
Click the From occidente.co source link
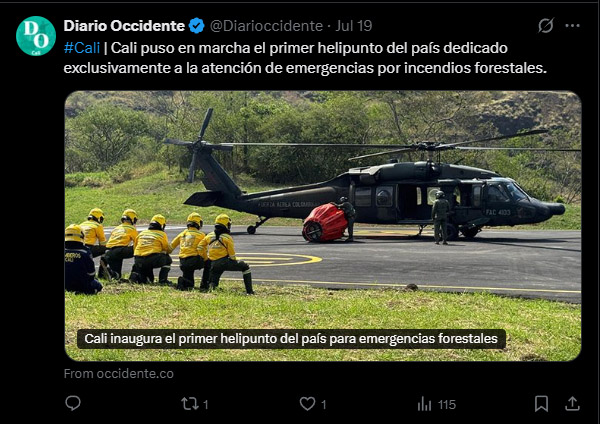[119, 373]
